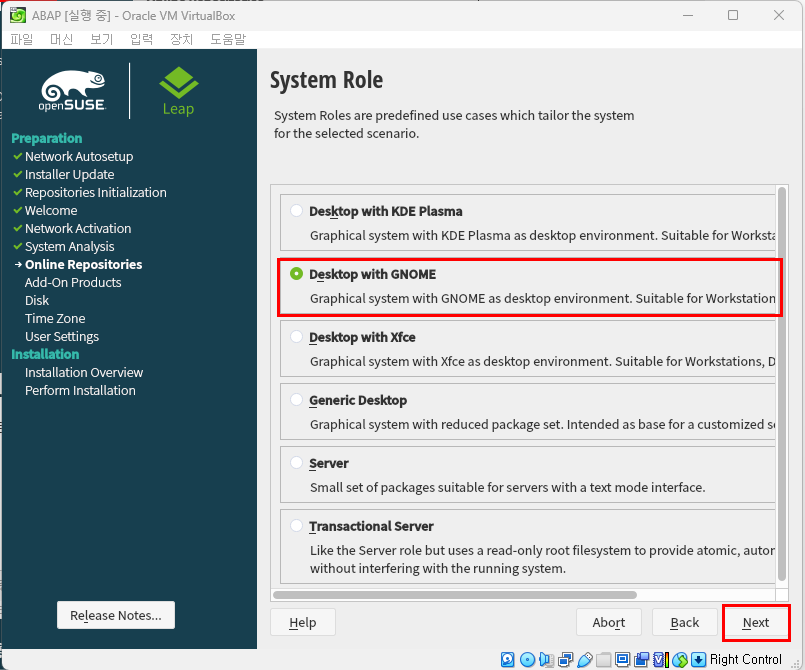805x670 pixels.
Task: Click the Right Control host key label
Action: [x=745, y=659]
